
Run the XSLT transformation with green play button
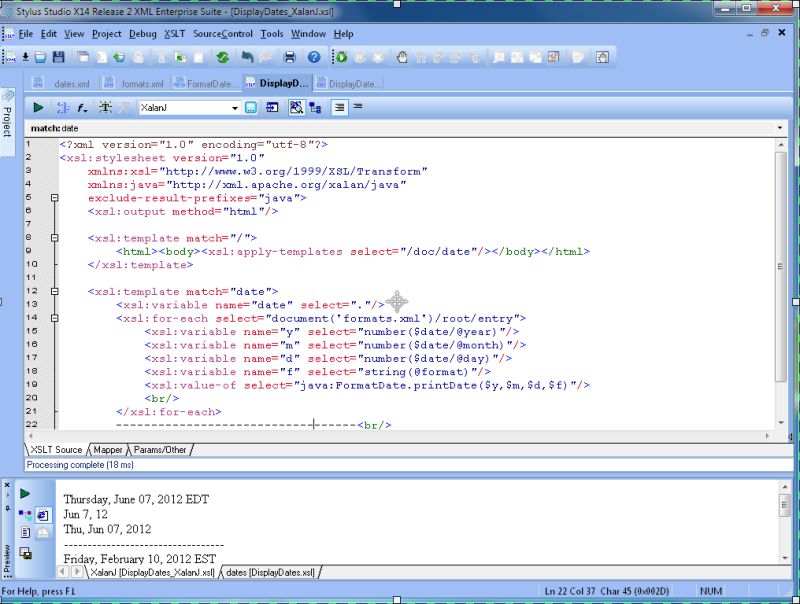[38, 107]
